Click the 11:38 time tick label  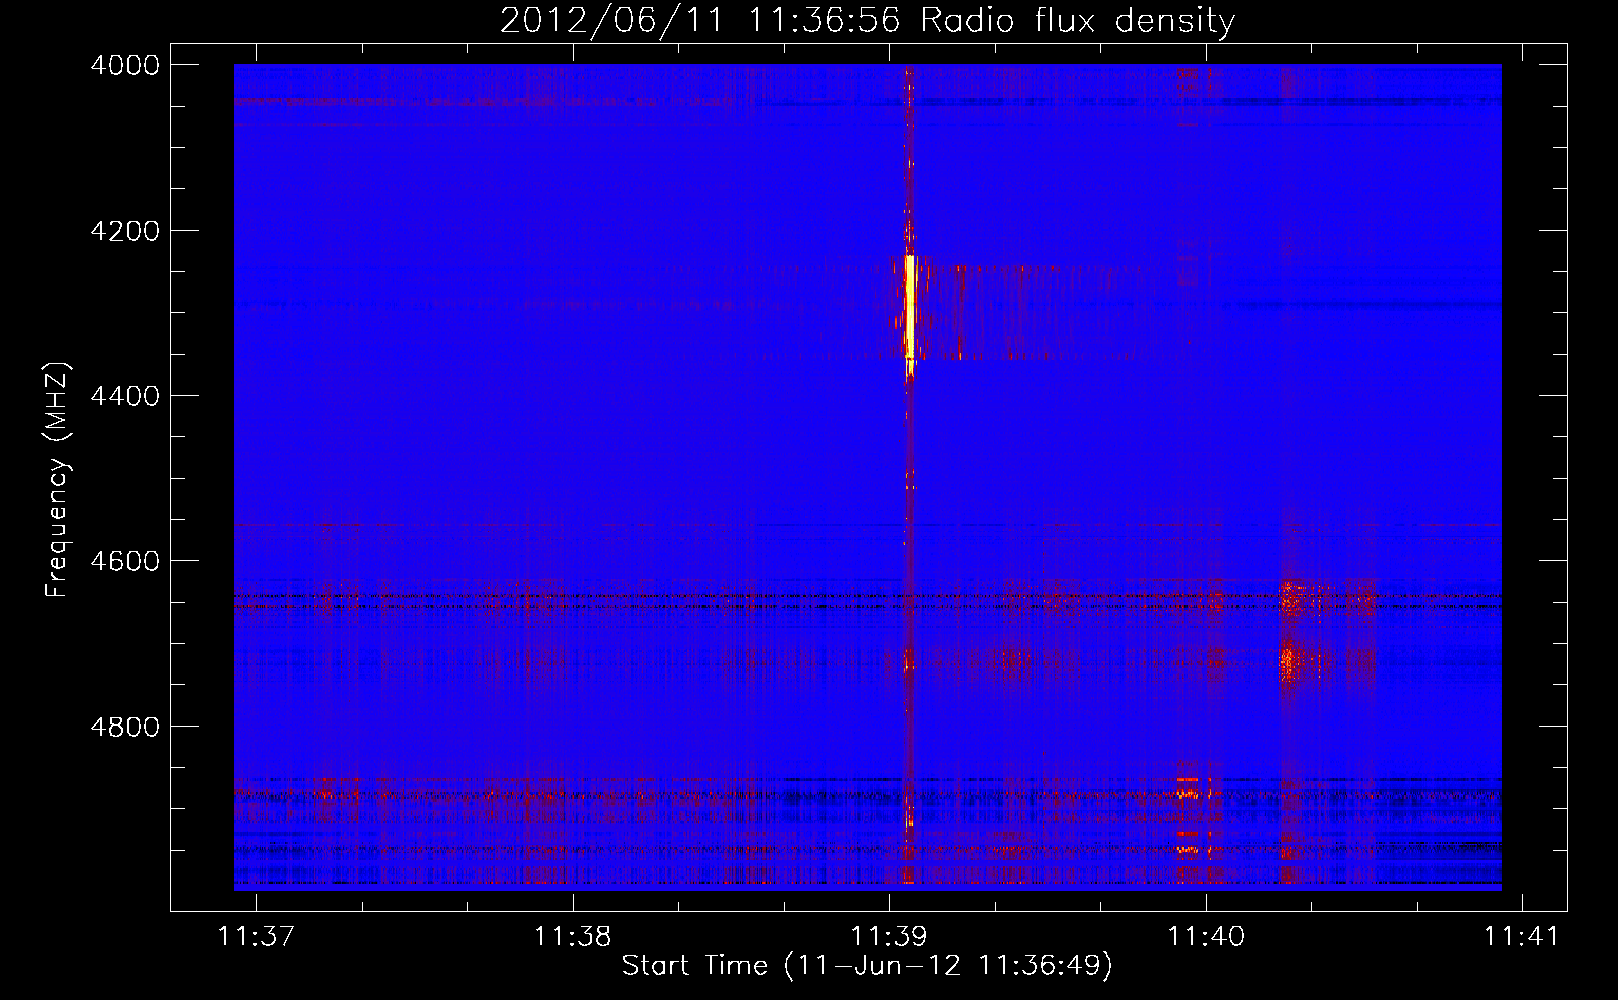(x=573, y=936)
